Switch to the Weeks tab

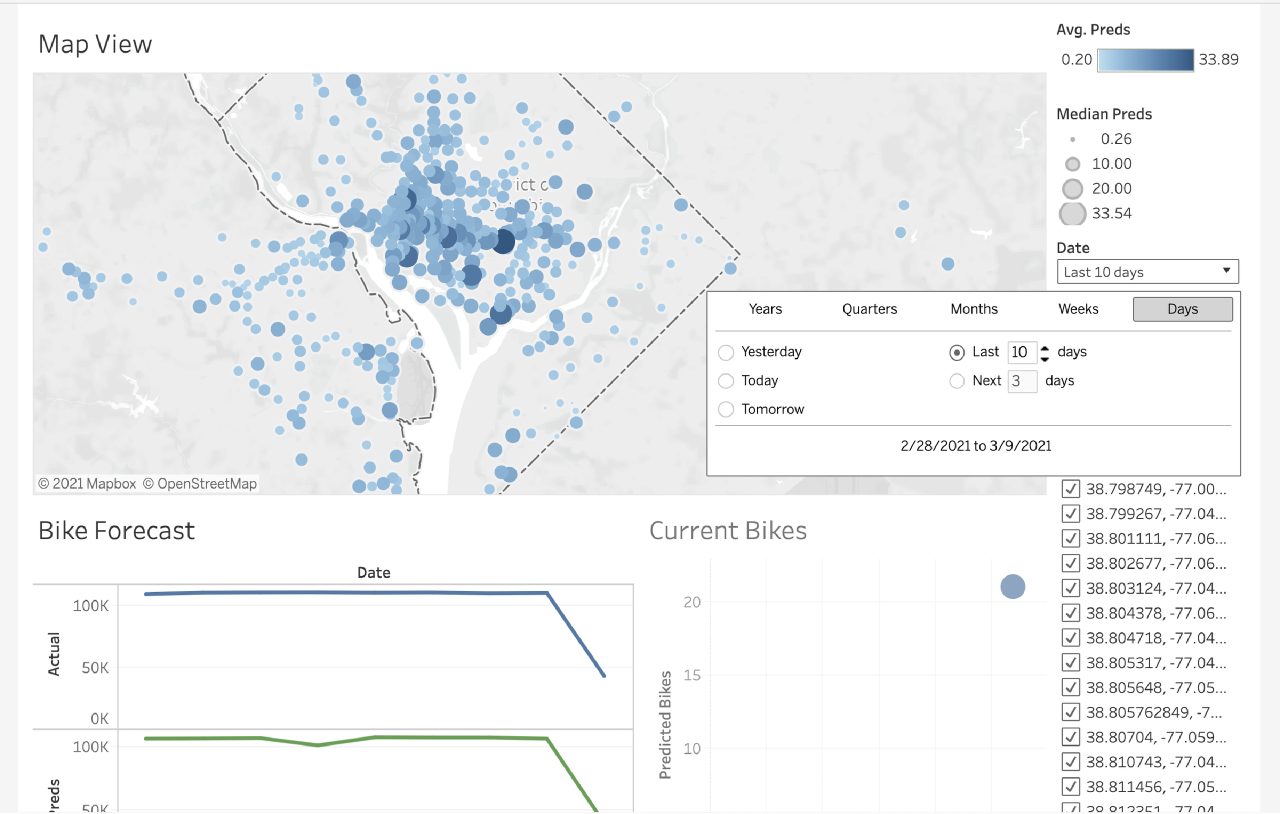(1078, 309)
